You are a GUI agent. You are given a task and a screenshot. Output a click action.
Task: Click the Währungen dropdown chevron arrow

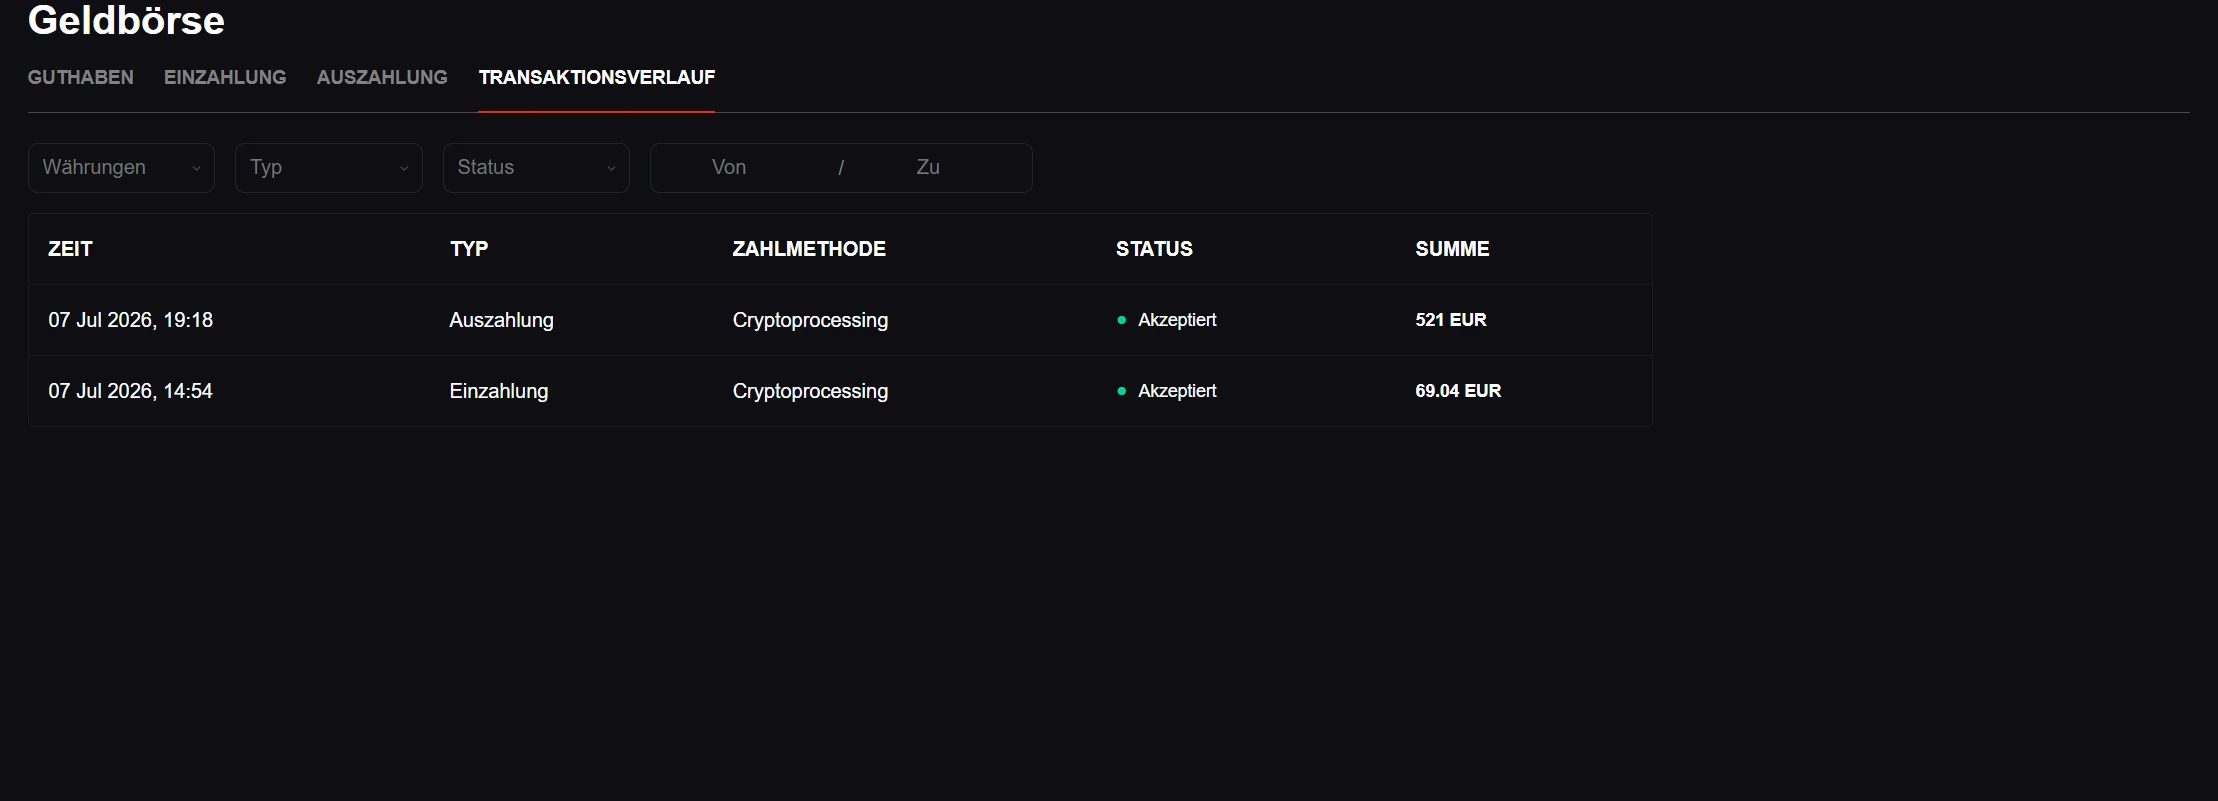pos(196,168)
